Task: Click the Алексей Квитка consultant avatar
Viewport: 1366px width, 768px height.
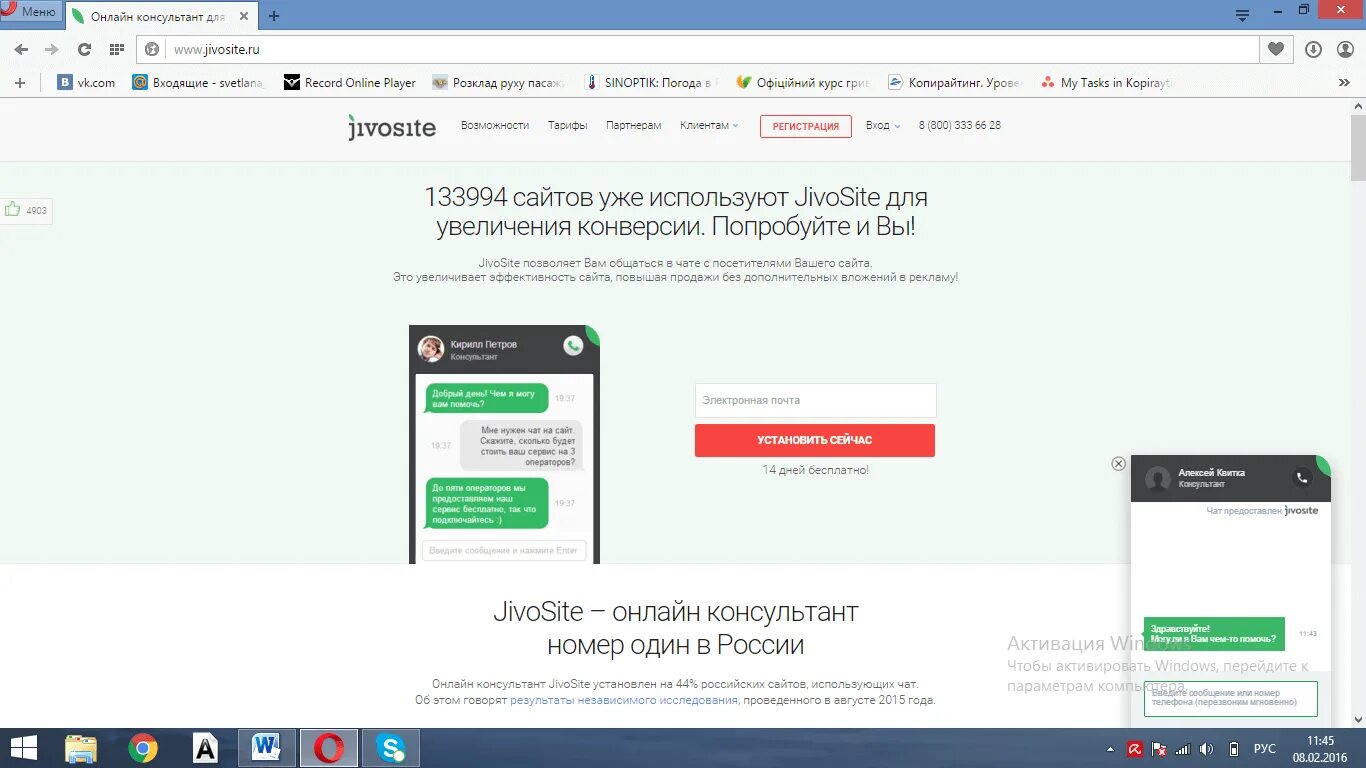Action: click(x=1158, y=478)
